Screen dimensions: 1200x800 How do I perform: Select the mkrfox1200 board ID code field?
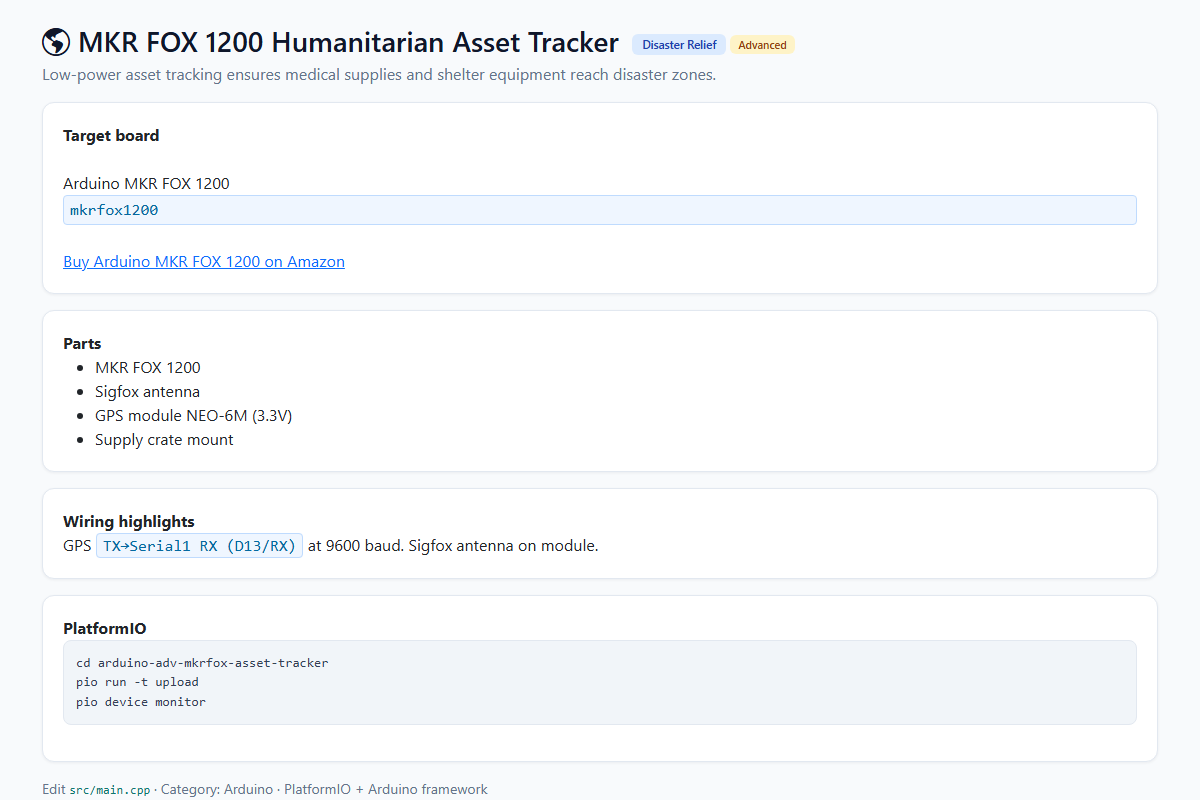[600, 210]
